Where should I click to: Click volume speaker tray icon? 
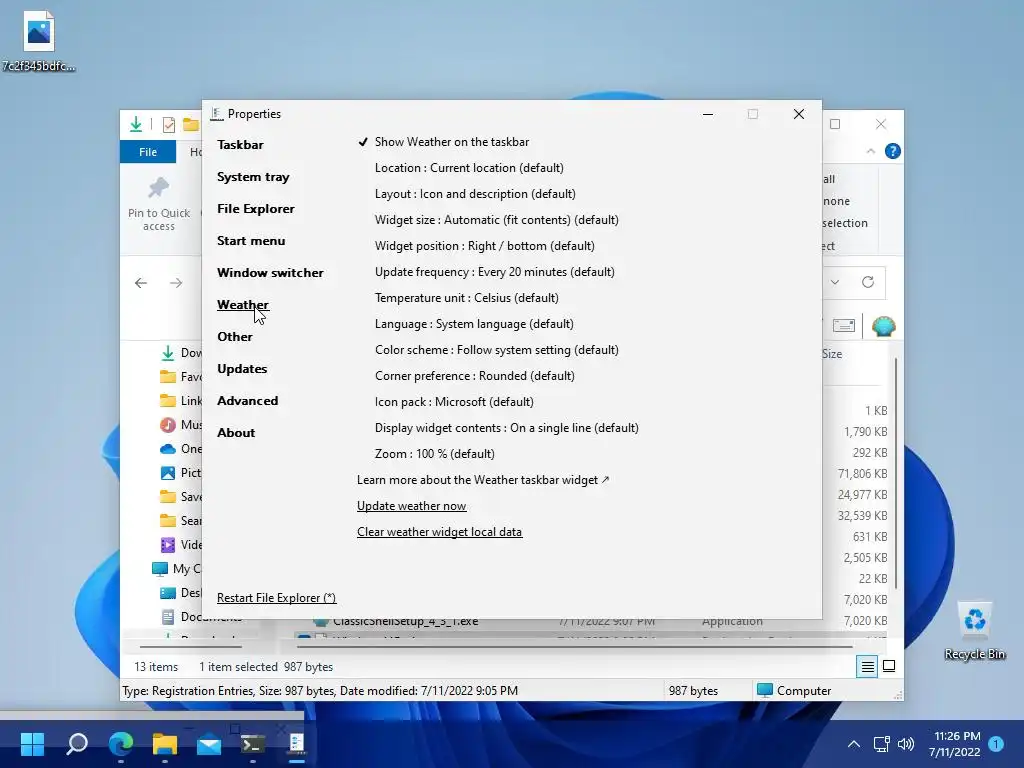tap(905, 744)
